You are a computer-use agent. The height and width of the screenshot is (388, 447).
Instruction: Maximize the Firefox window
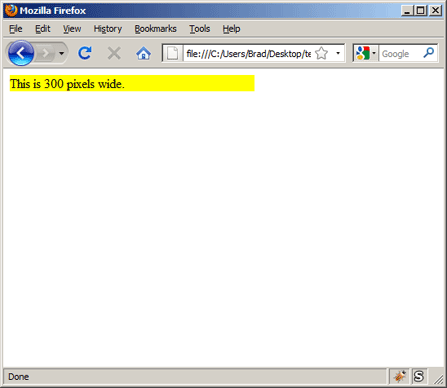(x=421, y=11)
